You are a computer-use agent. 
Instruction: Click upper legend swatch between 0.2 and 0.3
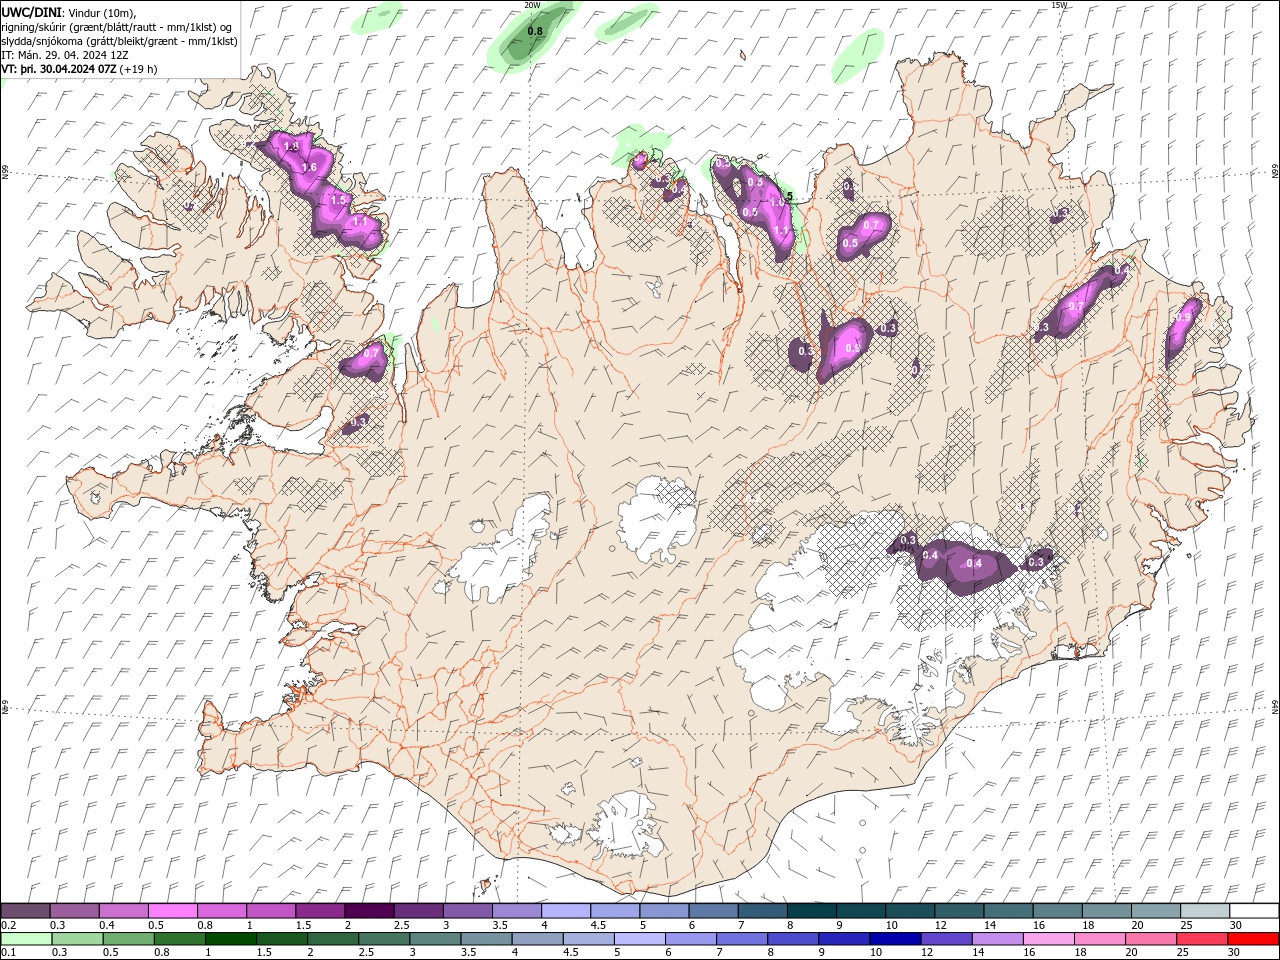[x=25, y=911]
